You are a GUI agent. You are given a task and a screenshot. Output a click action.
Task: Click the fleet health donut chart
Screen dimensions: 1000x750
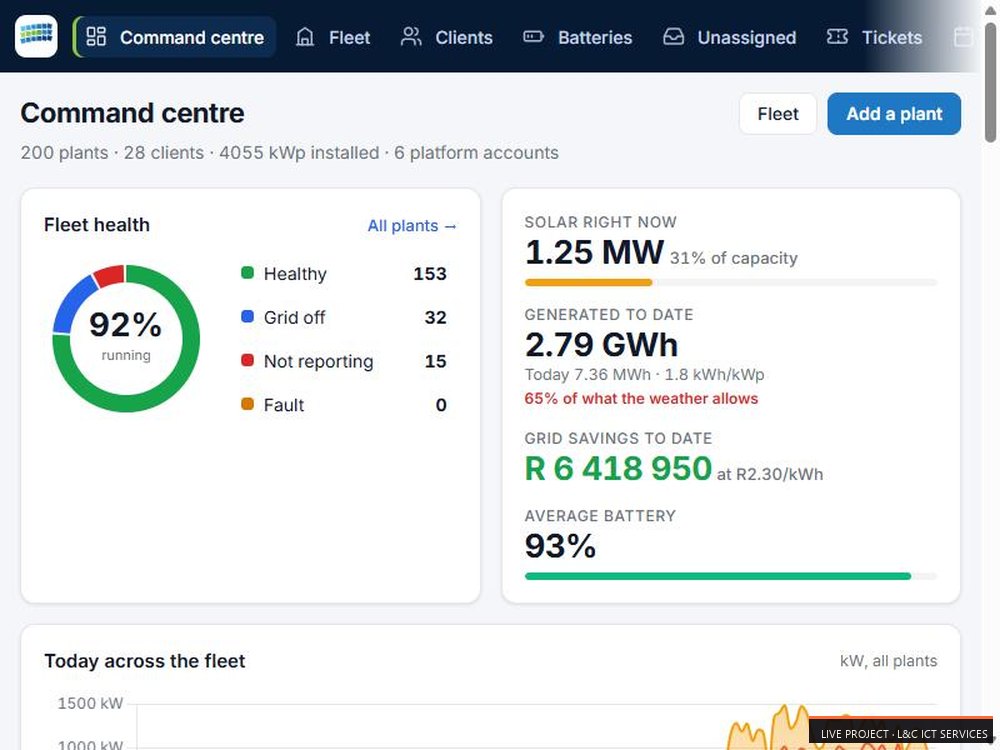[x=126, y=338]
